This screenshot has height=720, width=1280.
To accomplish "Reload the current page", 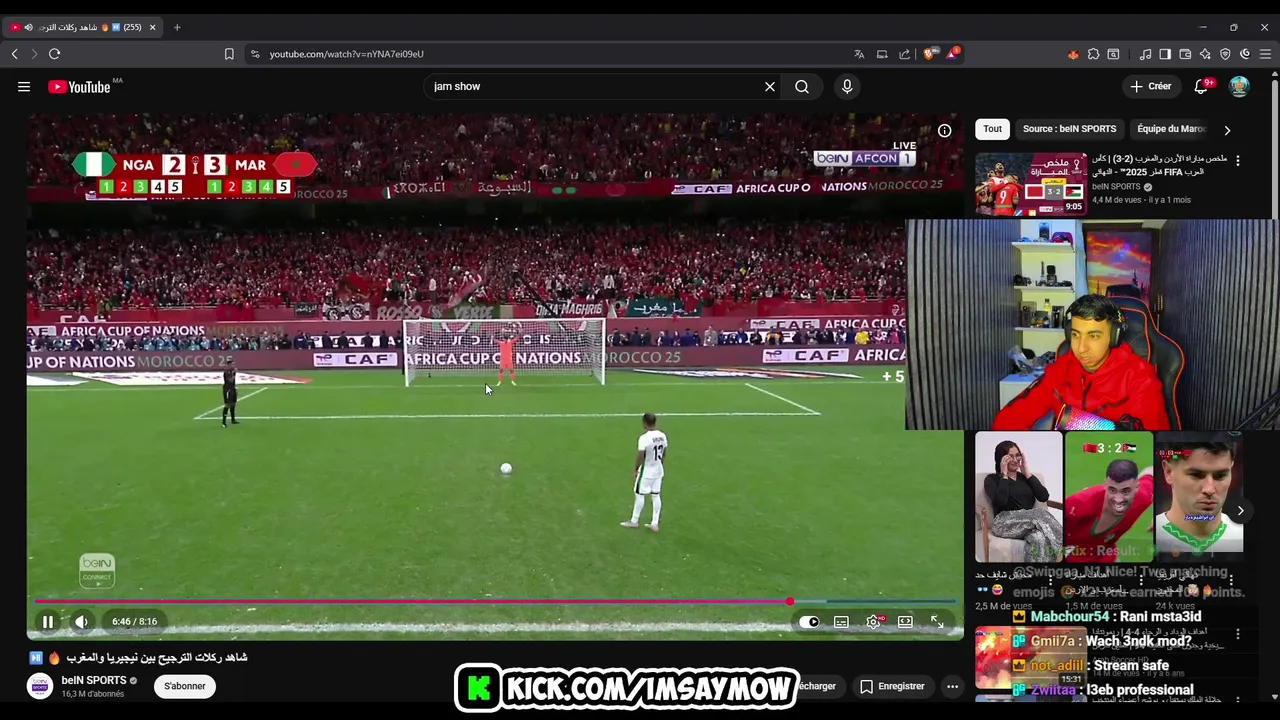I will (x=55, y=54).
